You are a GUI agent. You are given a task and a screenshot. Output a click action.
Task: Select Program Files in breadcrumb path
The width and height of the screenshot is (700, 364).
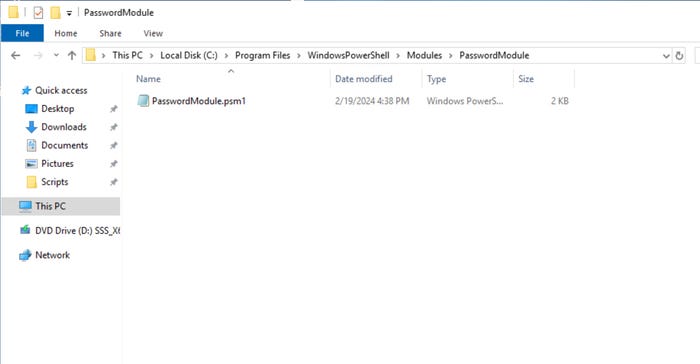coord(262,55)
